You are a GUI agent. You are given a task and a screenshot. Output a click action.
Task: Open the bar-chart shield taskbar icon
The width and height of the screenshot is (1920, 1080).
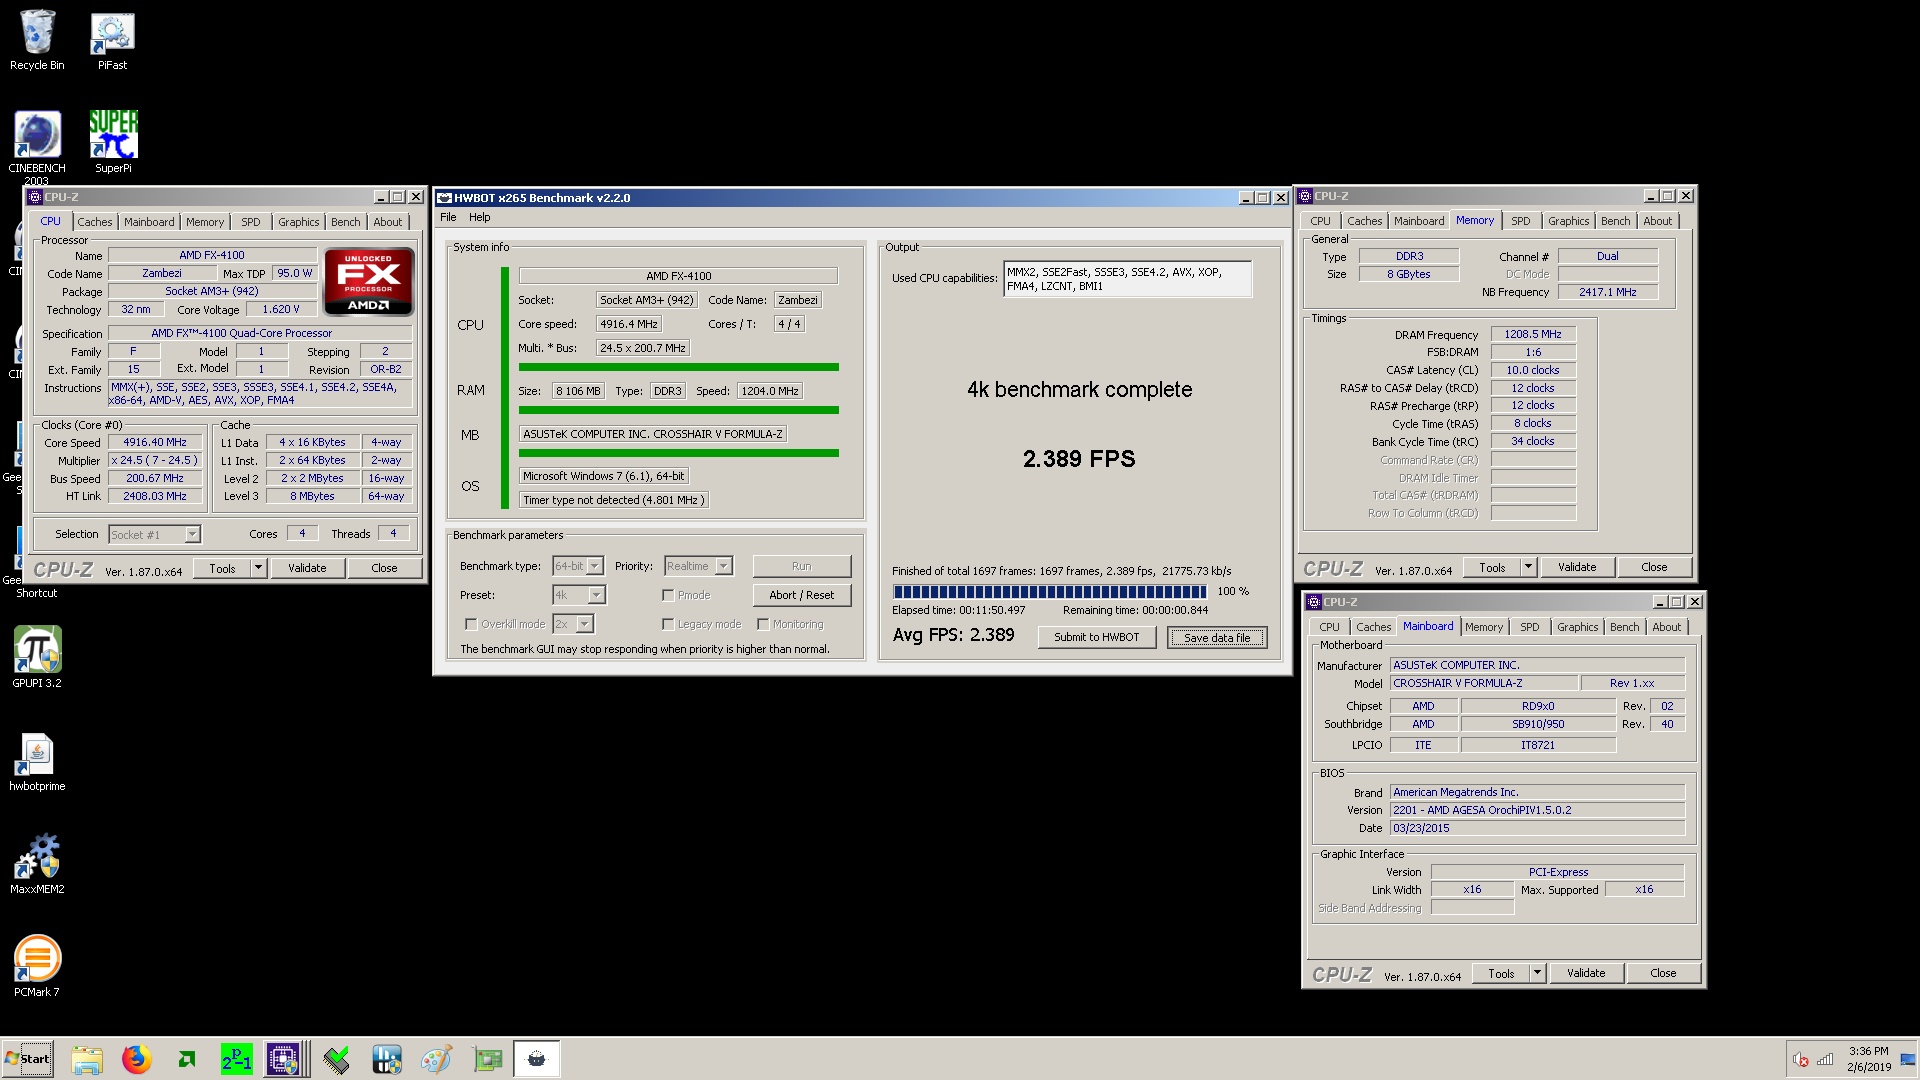click(387, 1059)
